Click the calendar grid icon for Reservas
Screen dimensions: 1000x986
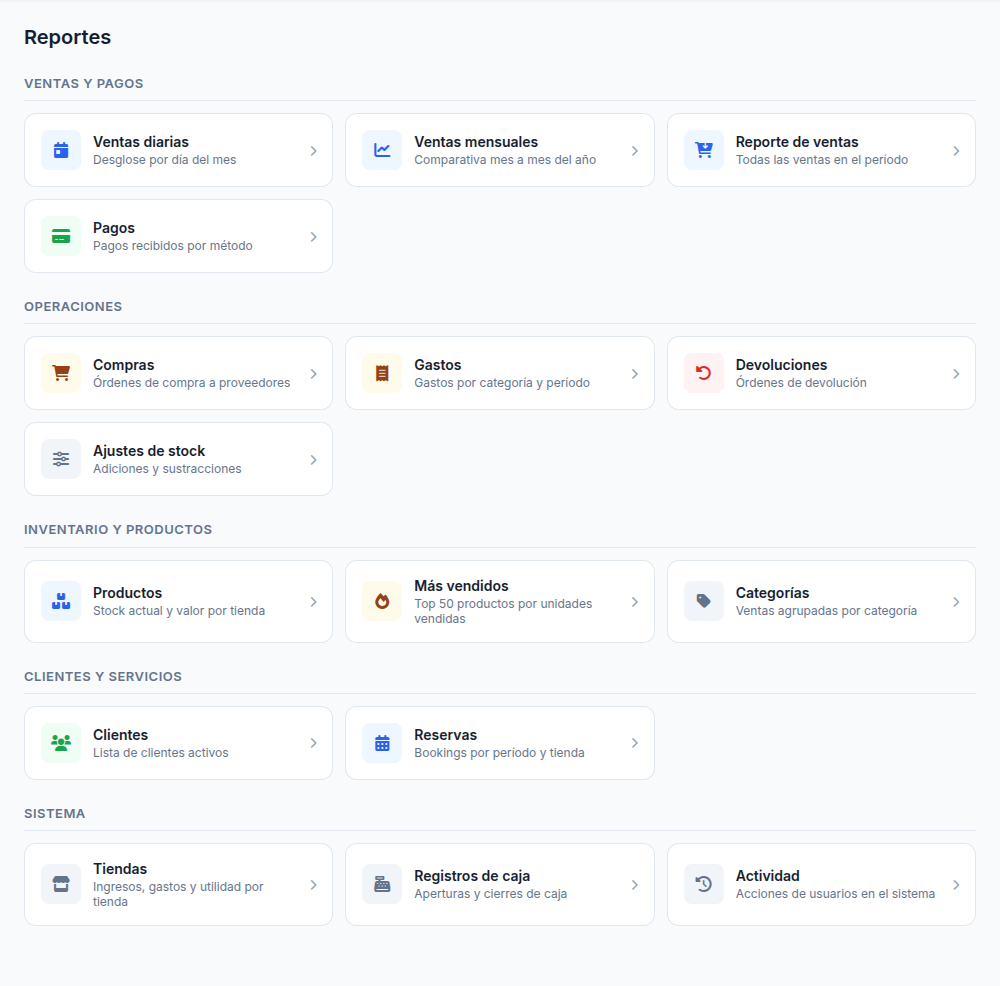coord(382,743)
